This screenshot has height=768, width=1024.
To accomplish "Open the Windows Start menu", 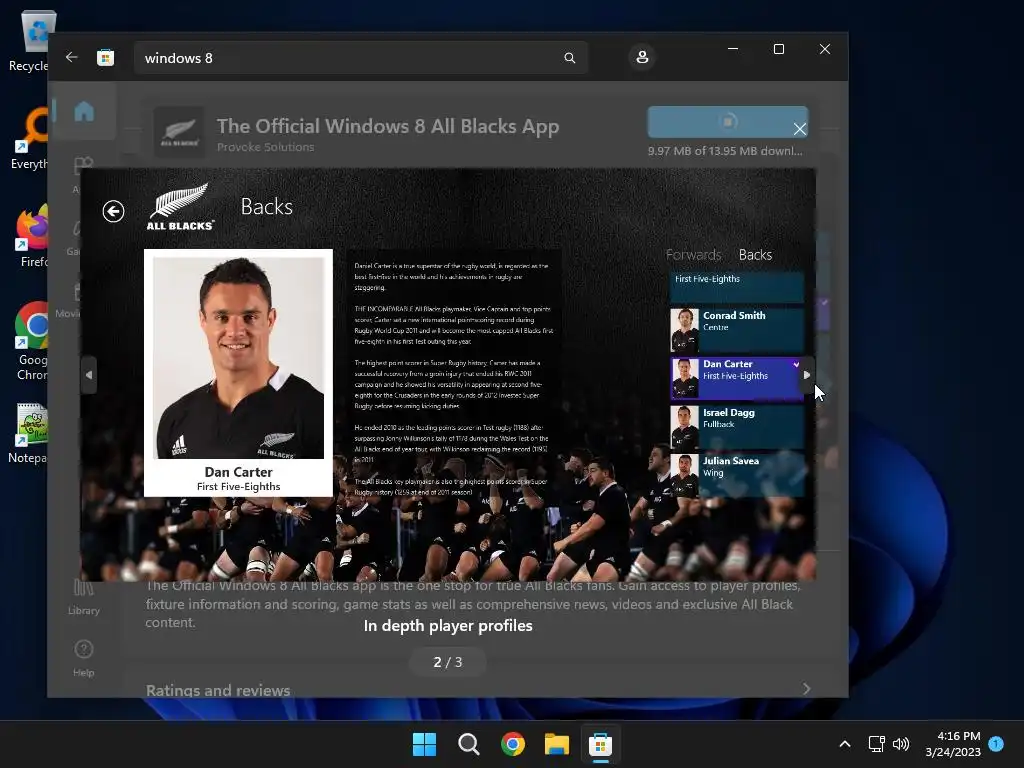I will click(424, 744).
